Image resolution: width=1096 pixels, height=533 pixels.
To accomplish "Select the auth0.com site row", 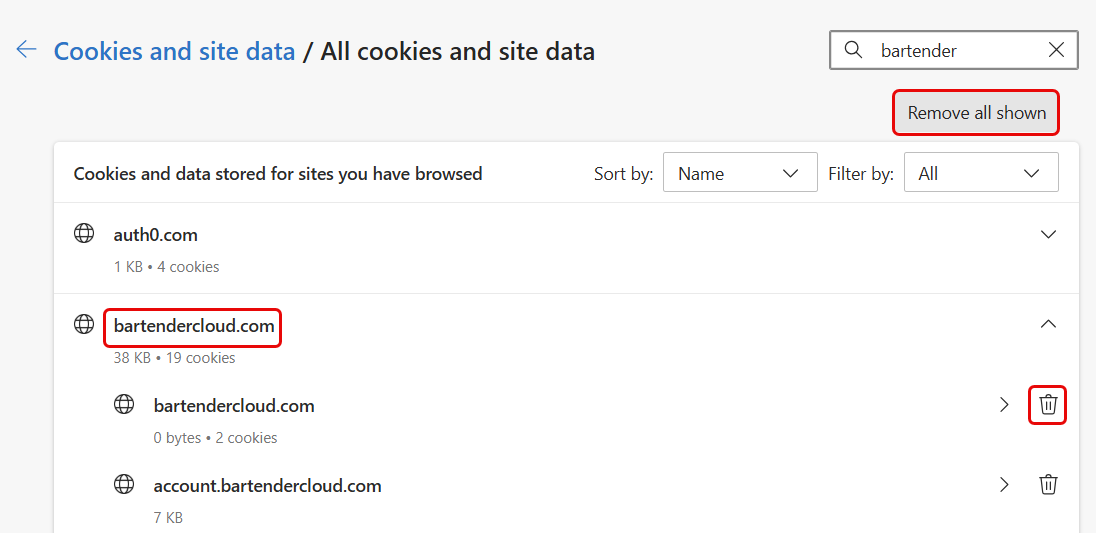I will tap(566, 248).
